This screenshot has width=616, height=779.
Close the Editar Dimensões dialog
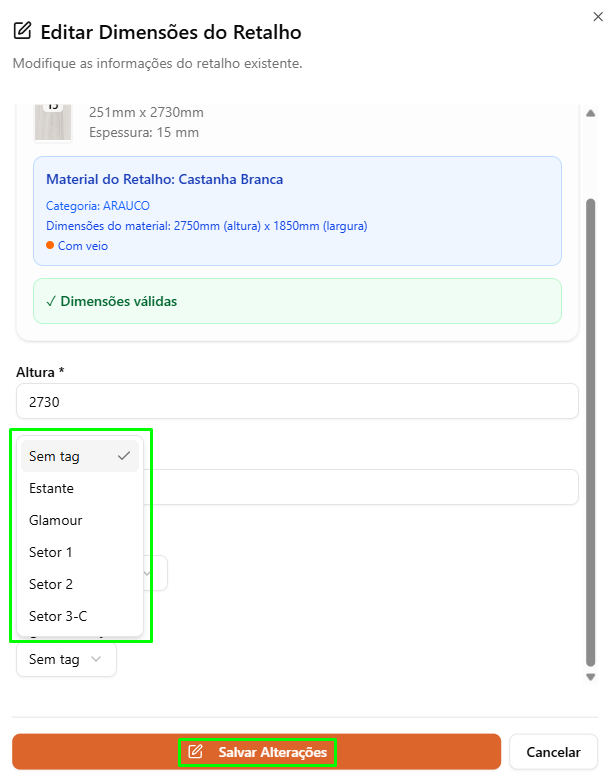[x=598, y=17]
